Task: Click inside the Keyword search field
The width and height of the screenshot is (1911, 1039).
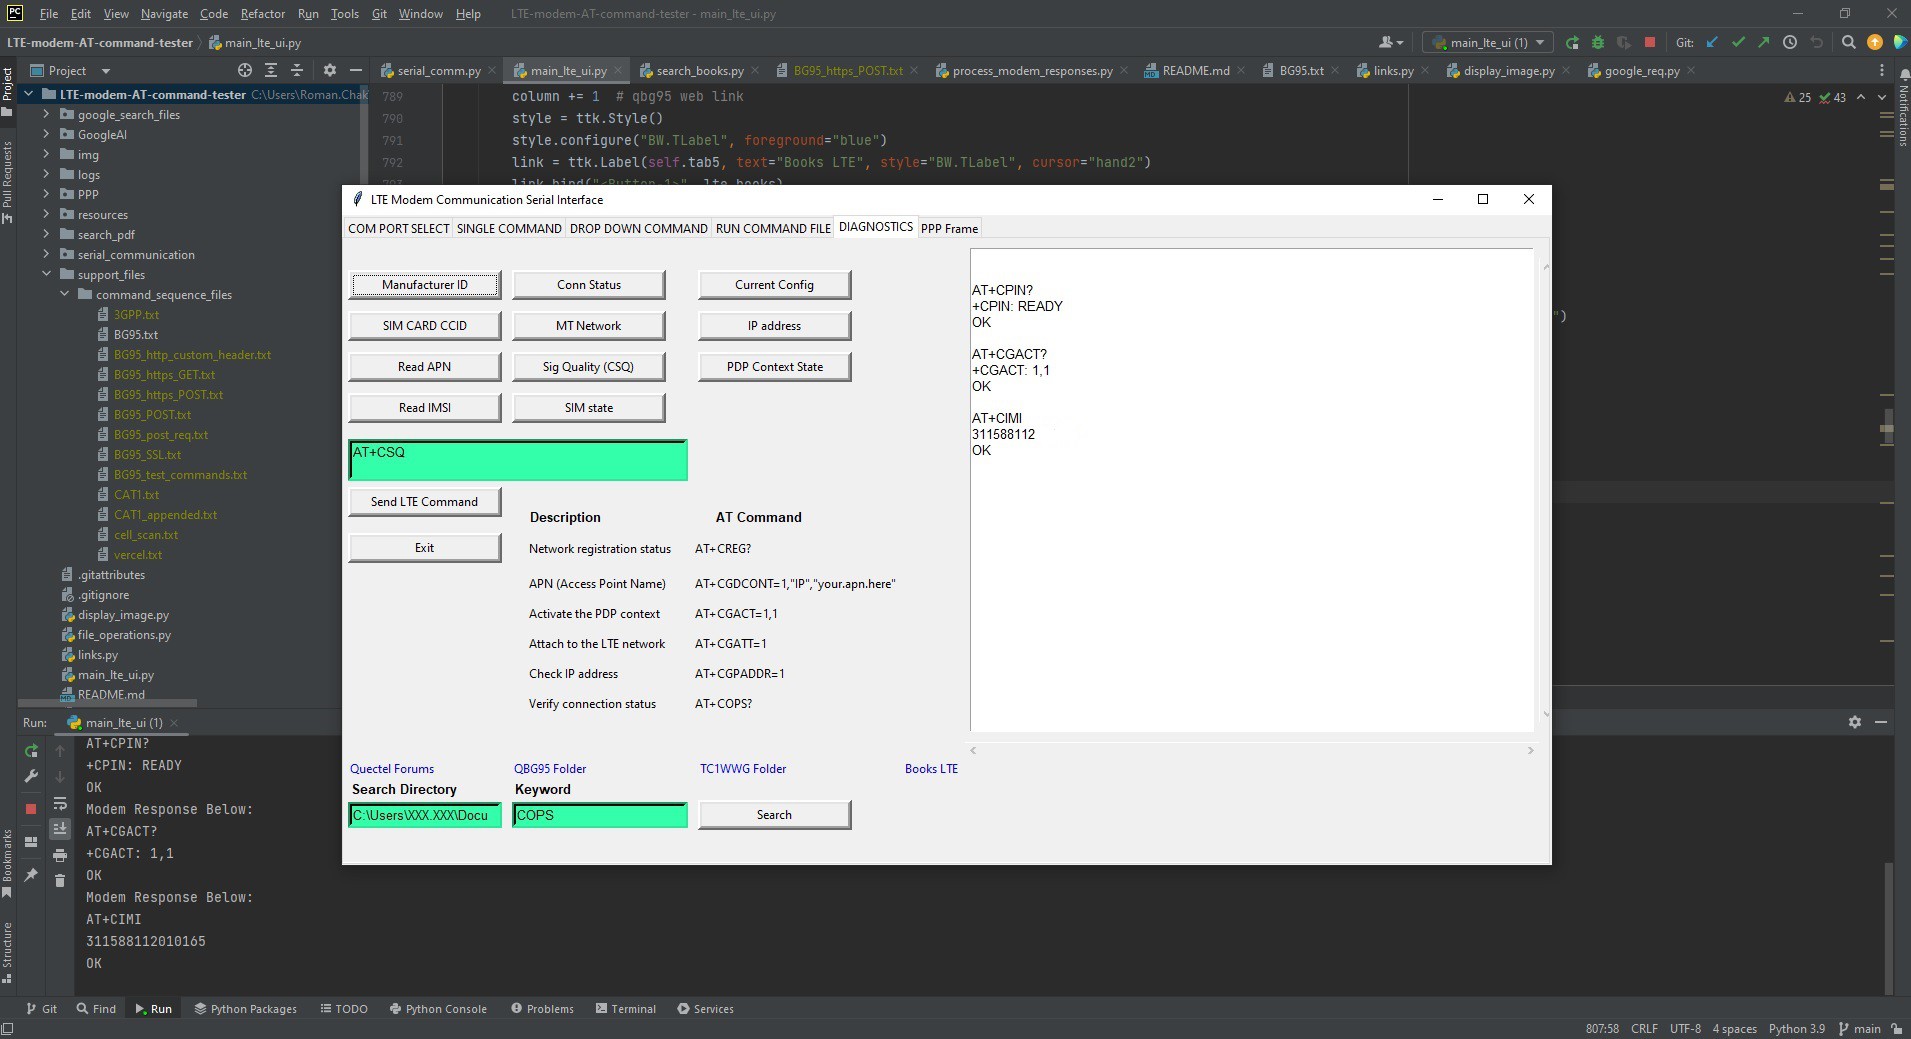Action: pyautogui.click(x=600, y=815)
